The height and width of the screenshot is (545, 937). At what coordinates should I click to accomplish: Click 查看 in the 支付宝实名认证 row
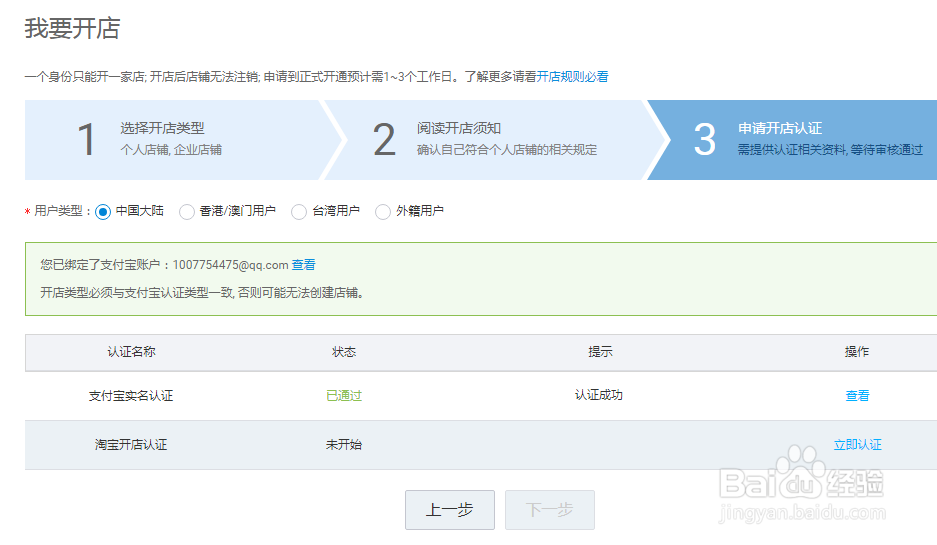857,396
